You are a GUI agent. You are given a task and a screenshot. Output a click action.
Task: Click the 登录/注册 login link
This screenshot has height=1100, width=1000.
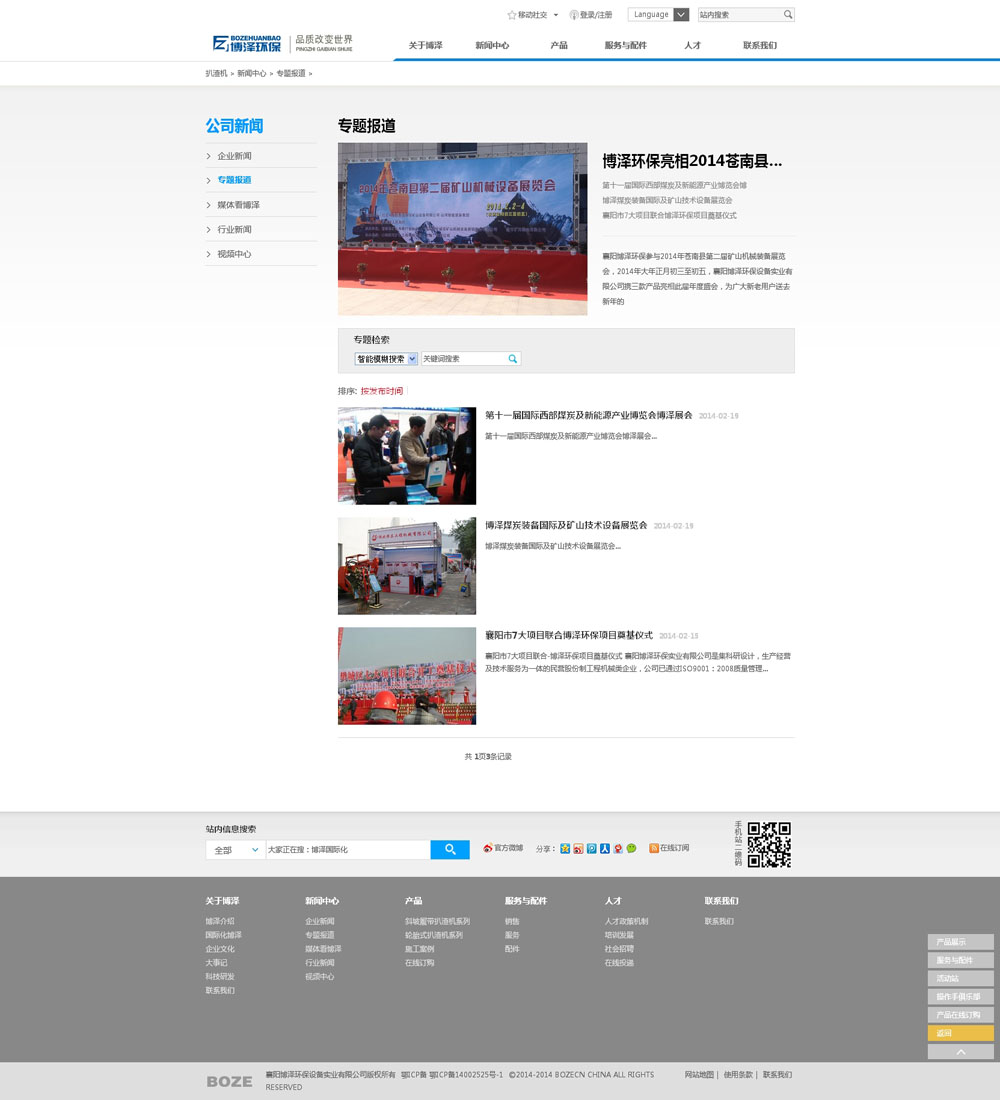[595, 15]
